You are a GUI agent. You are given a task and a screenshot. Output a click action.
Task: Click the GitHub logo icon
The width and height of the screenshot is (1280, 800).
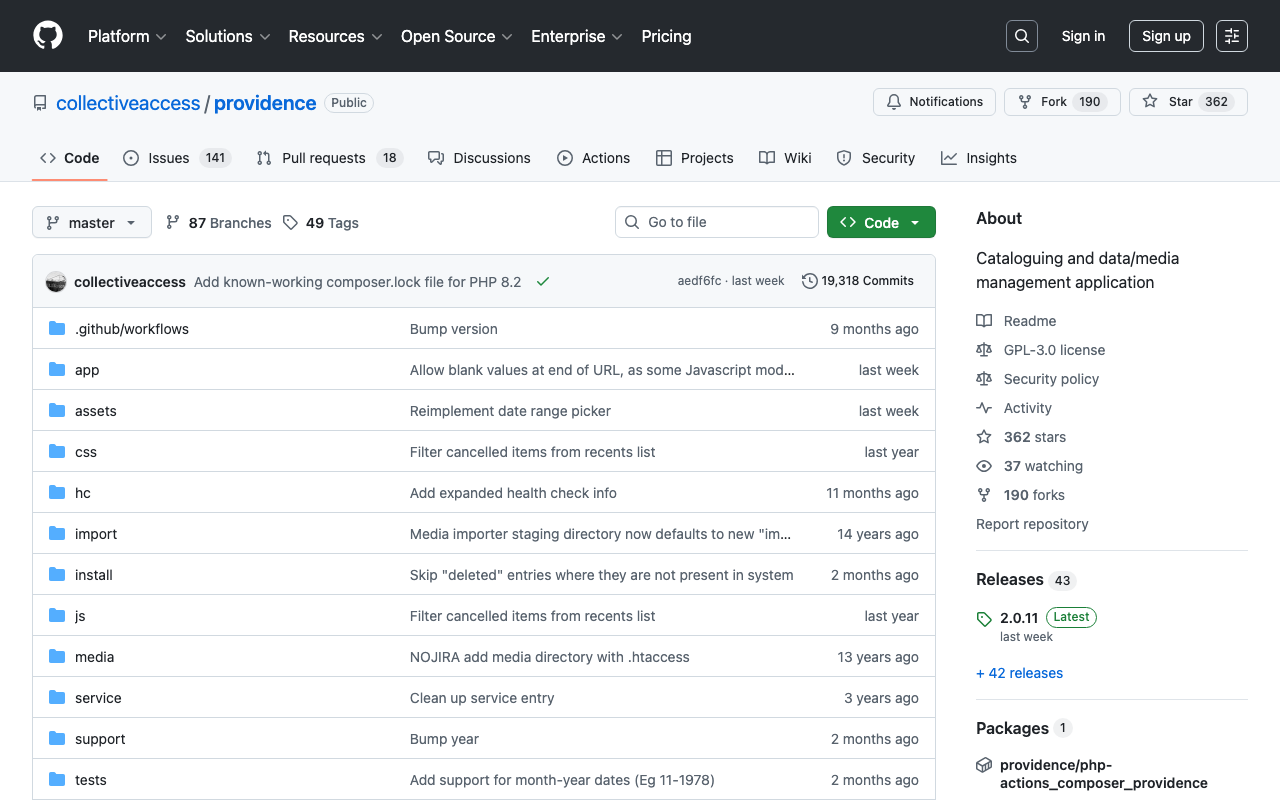(48, 36)
